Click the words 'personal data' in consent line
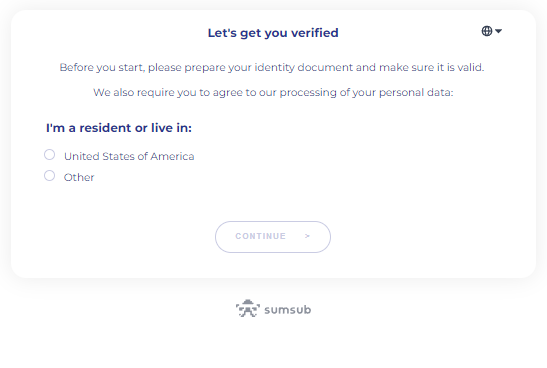The height and width of the screenshot is (368, 547). click(415, 92)
